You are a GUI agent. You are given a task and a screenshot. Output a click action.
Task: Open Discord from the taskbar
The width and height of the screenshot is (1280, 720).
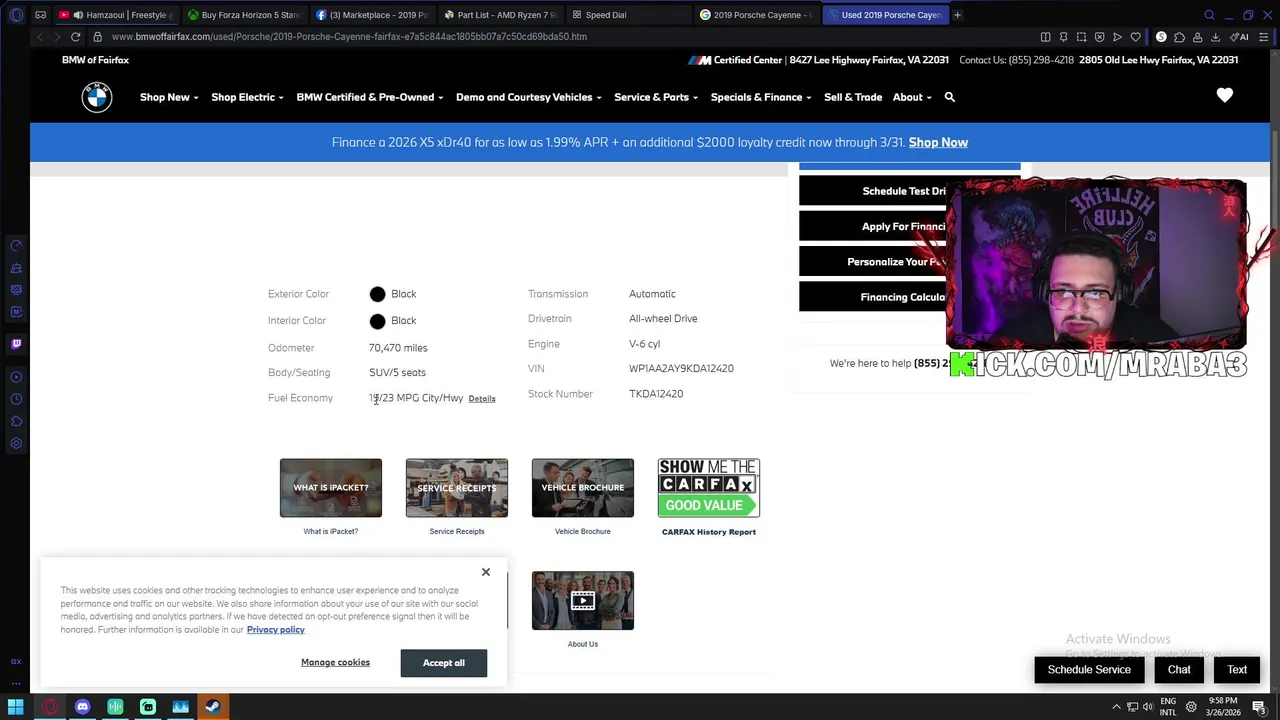(83, 707)
